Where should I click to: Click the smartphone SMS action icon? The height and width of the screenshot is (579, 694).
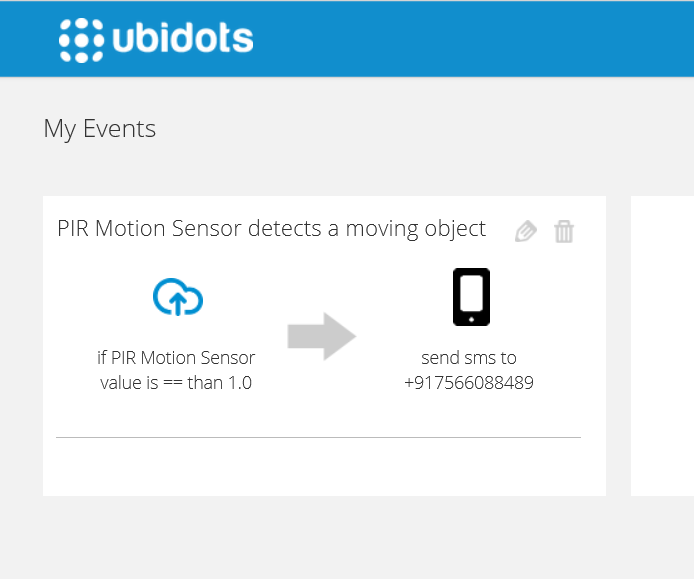(x=471, y=297)
